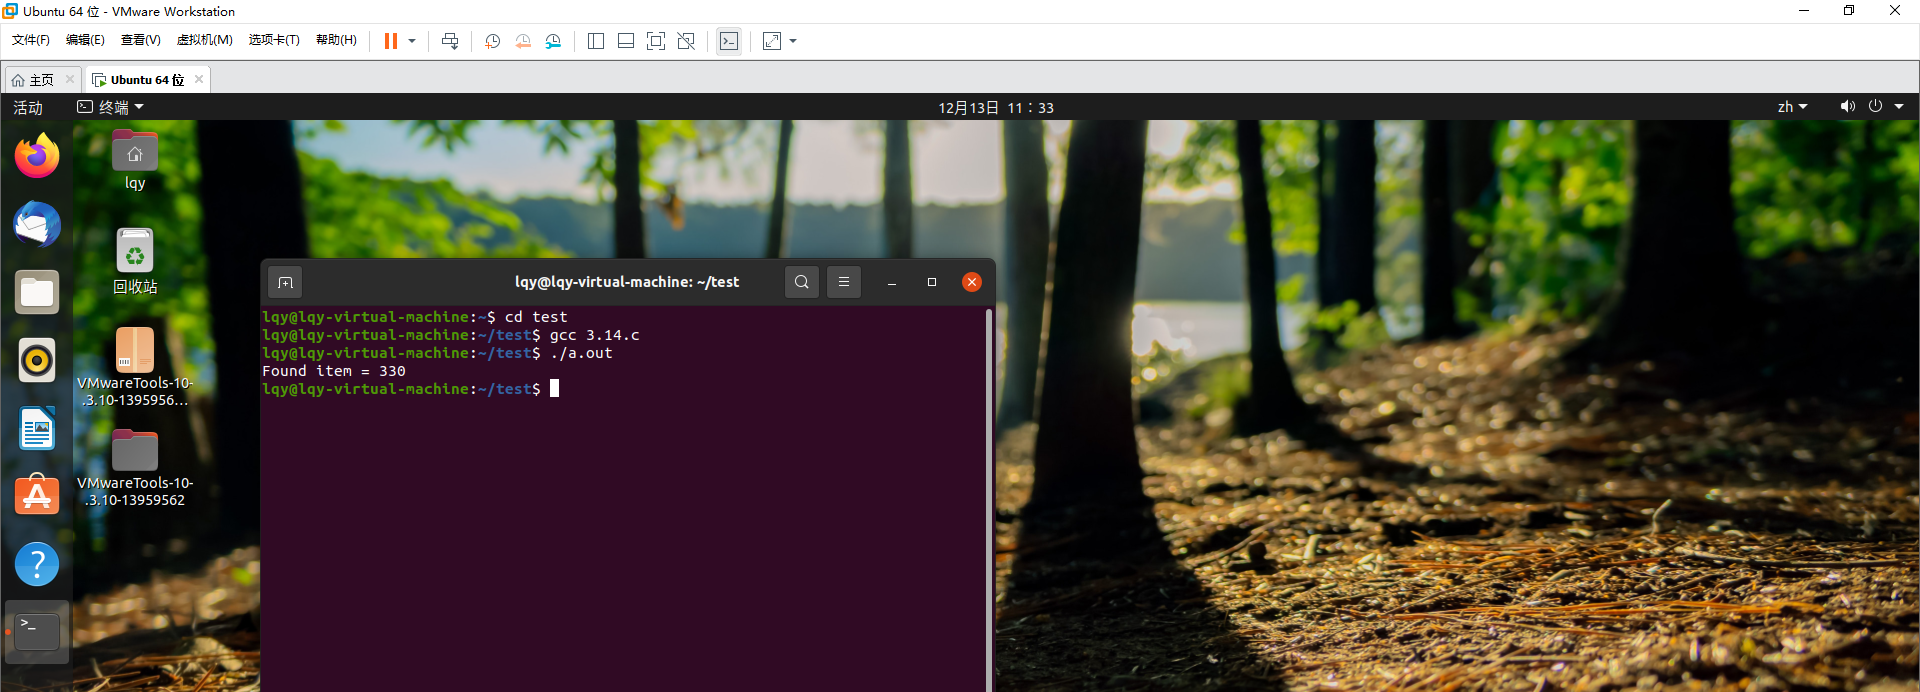Take a snapshot of the virtual machine
This screenshot has width=1920, height=692.
[492, 41]
